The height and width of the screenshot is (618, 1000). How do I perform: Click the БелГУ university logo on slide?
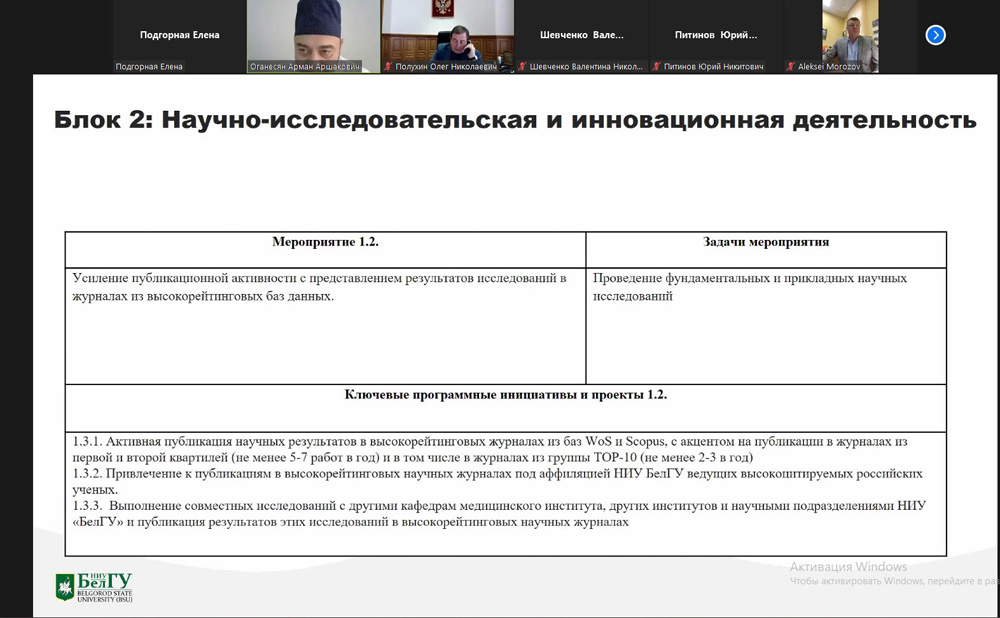point(94,586)
